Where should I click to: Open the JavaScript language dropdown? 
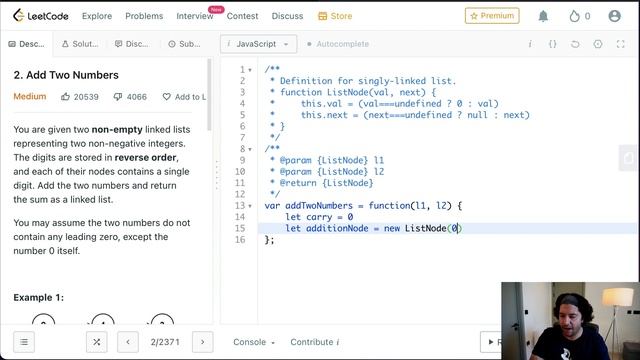258,44
